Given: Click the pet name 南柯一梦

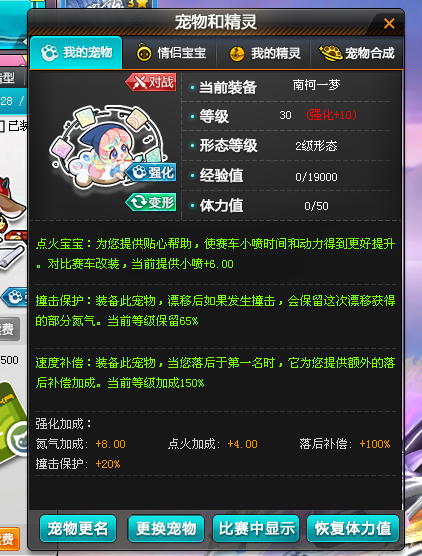Looking at the screenshot, I should click(x=316, y=85).
